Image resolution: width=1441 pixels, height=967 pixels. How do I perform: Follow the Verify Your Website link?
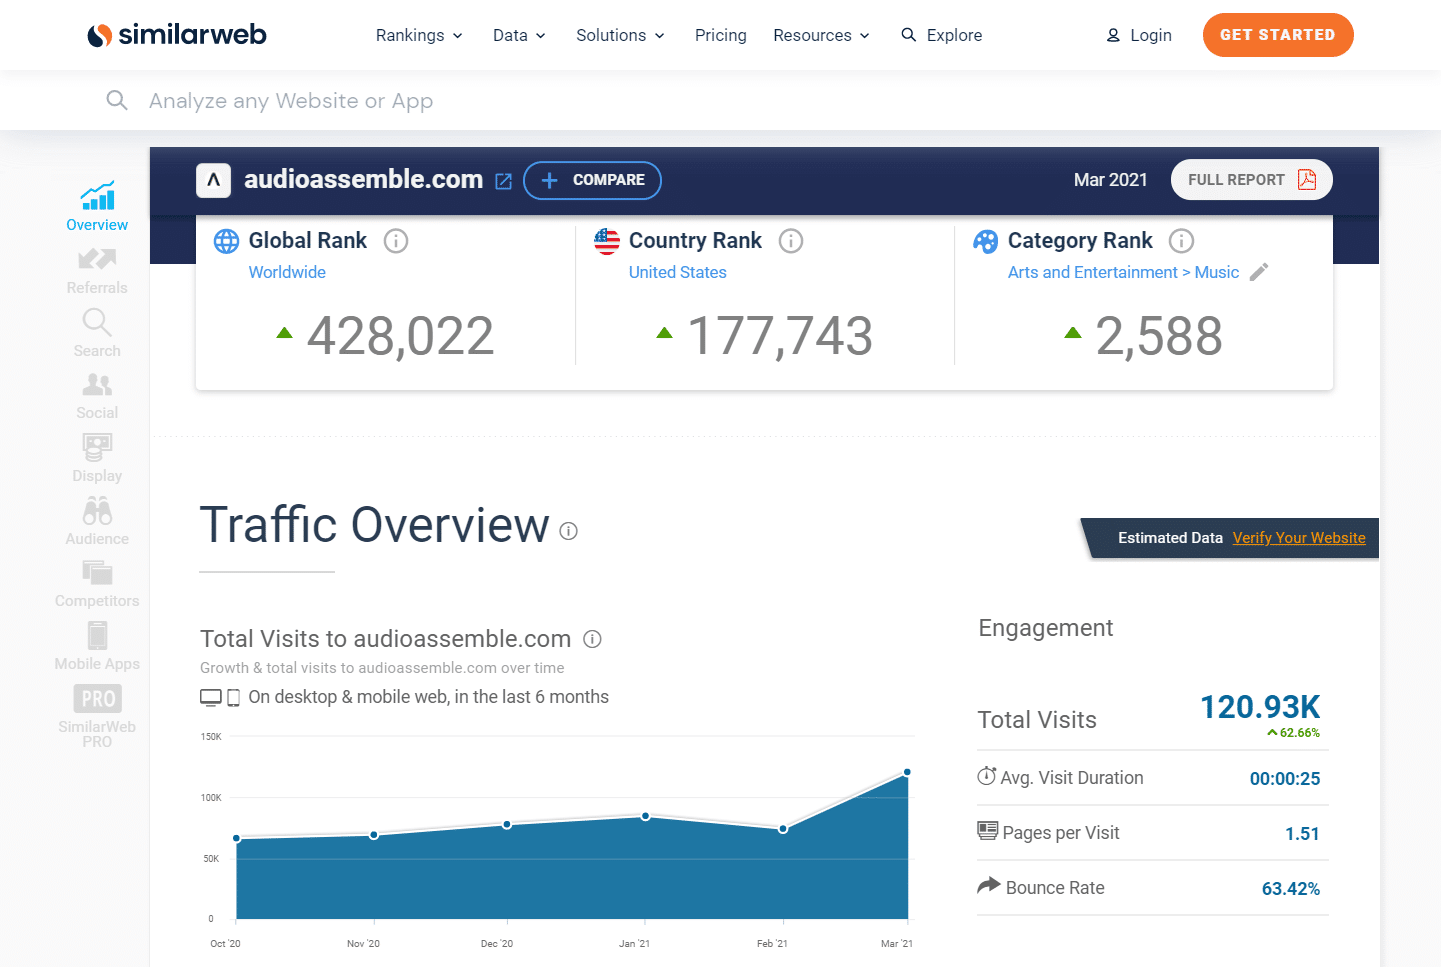(1298, 537)
